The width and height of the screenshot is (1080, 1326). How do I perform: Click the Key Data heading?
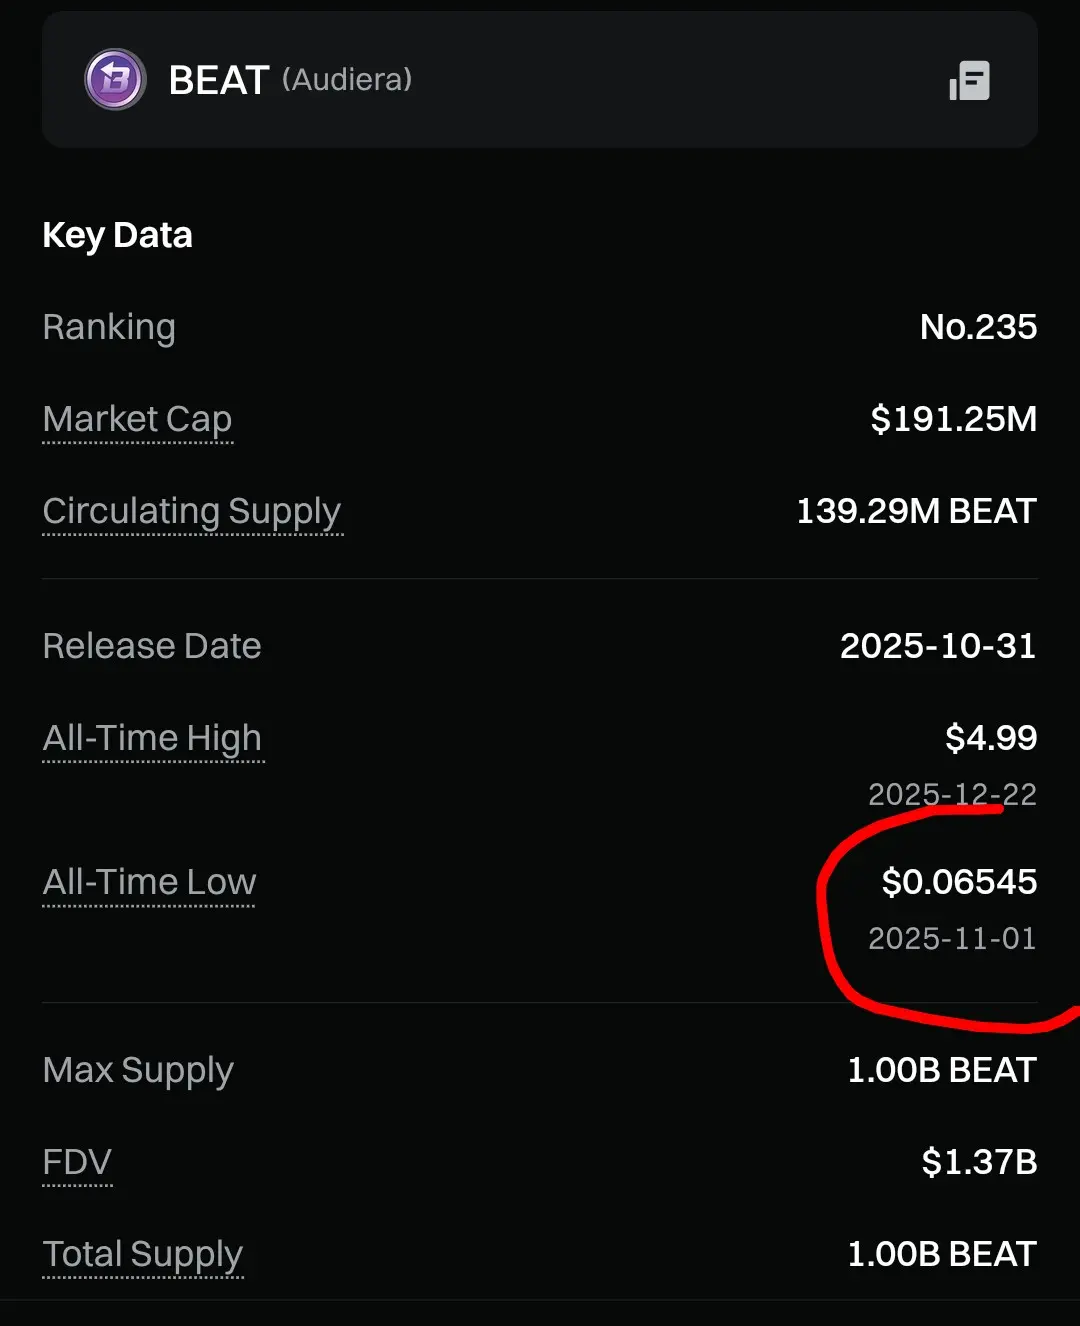117,236
